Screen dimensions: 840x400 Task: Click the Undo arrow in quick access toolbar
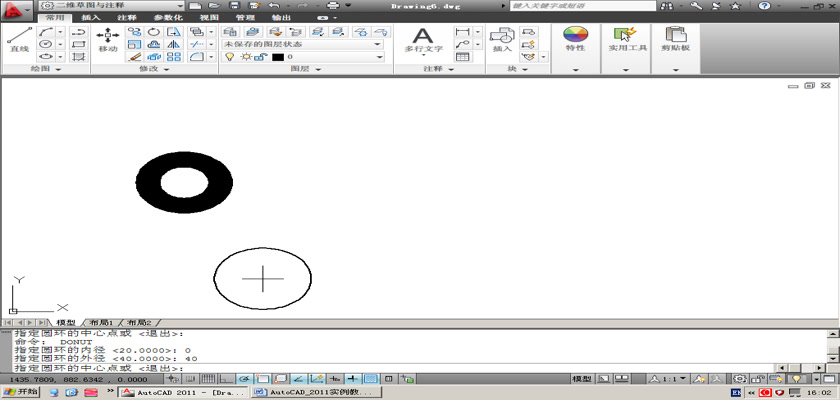[x=274, y=5]
